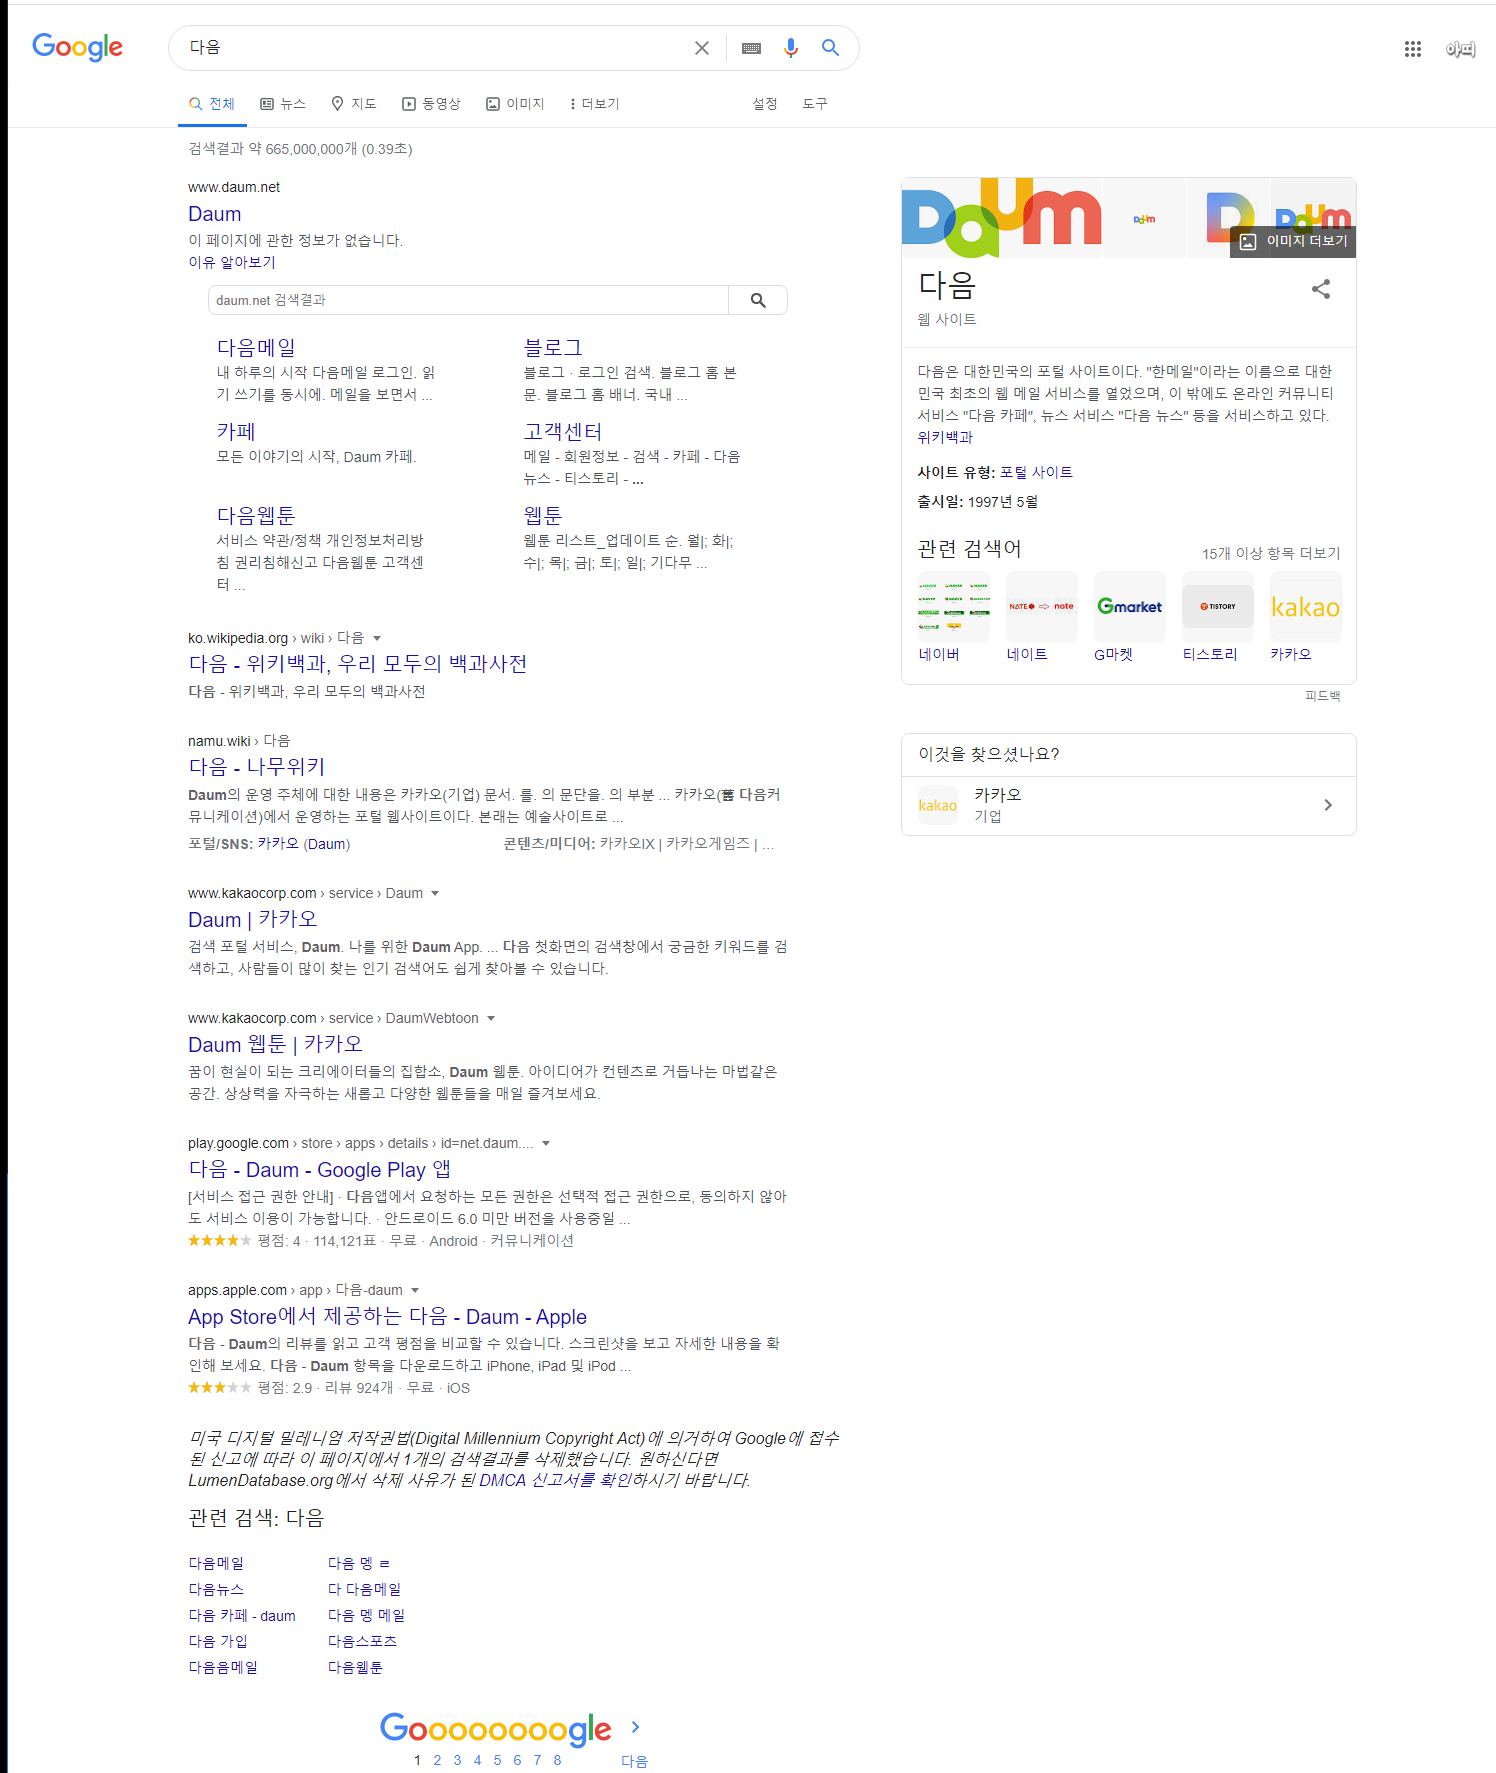The height and width of the screenshot is (1773, 1496).
Task: Open the 다음웹툰 sitelink
Action: 256,515
